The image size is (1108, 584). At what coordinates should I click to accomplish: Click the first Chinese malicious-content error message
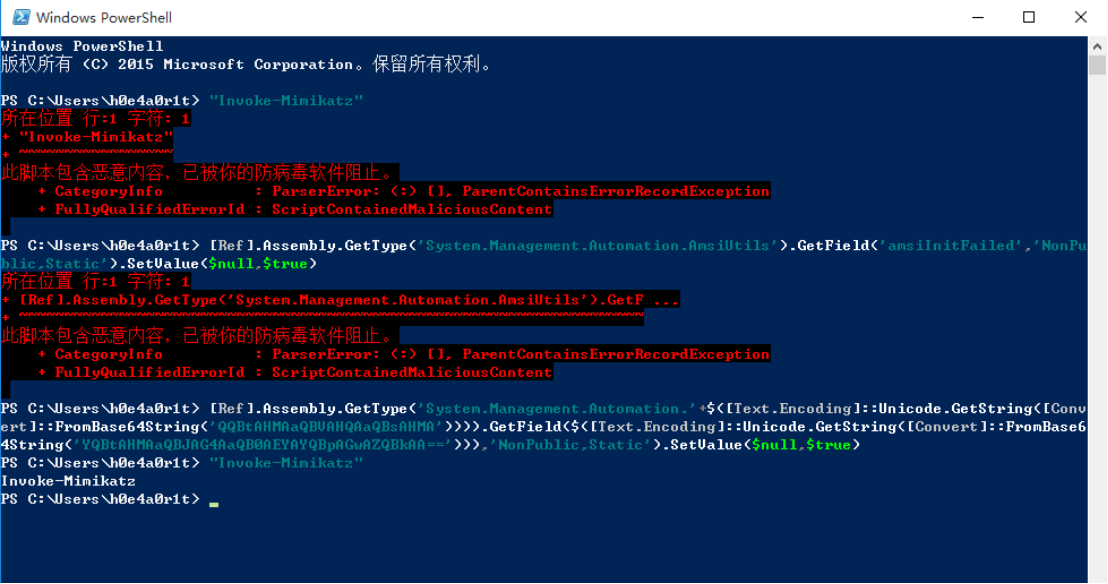coord(198,173)
